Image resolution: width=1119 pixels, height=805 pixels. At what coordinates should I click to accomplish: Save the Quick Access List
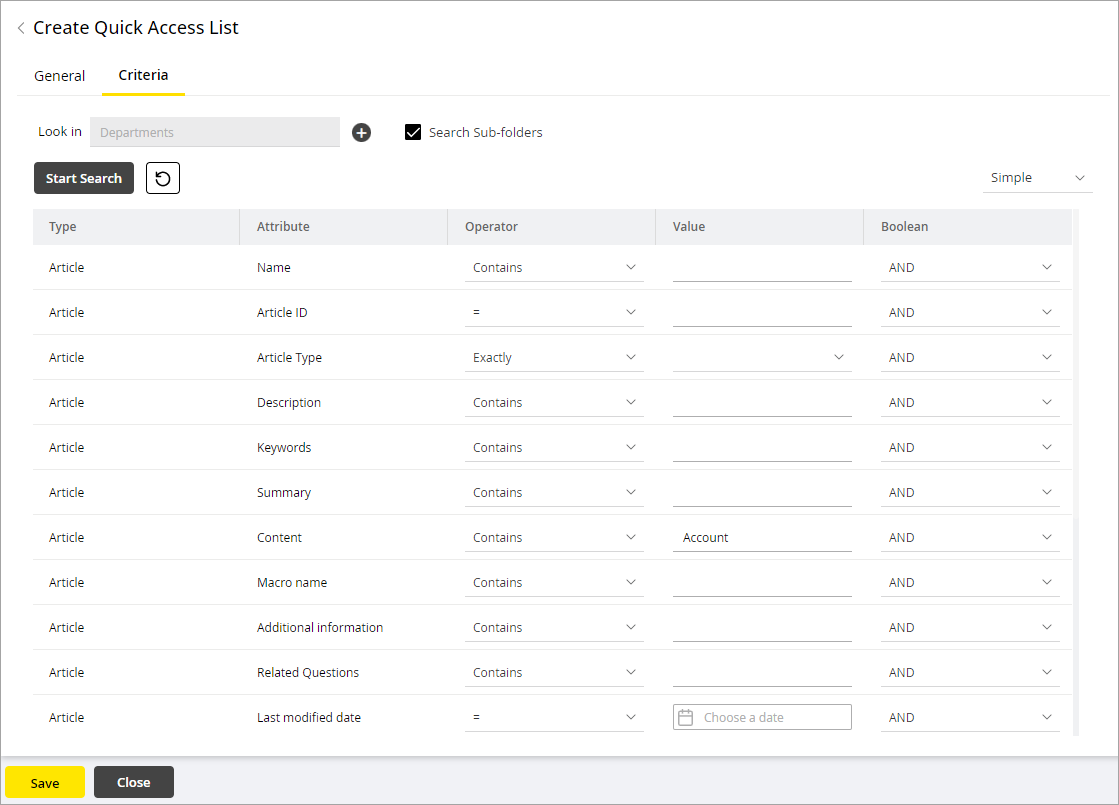pos(45,782)
